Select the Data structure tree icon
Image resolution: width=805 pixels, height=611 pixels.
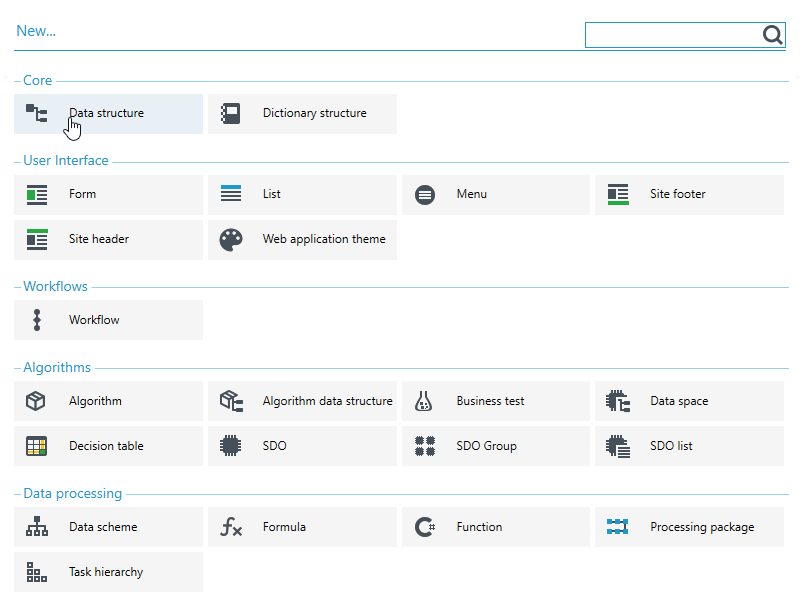pyautogui.click(x=36, y=113)
